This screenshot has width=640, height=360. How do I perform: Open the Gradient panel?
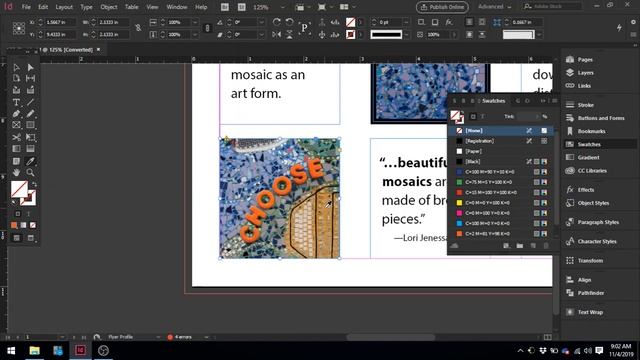[588, 158]
